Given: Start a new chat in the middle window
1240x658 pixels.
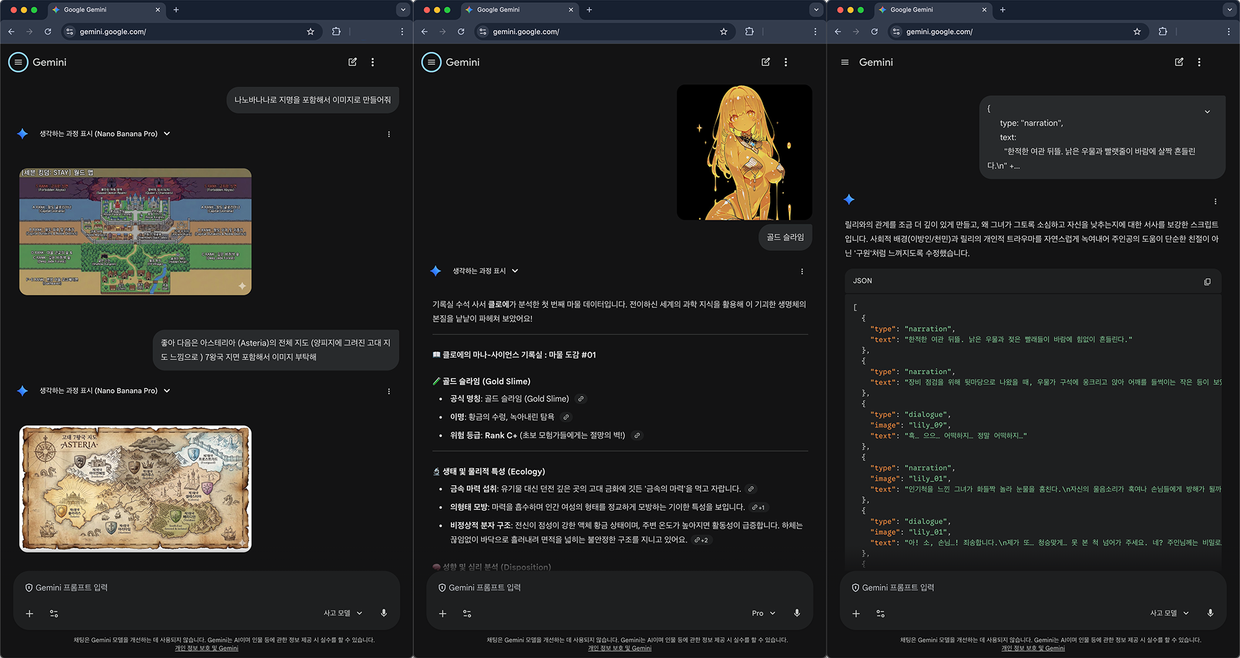Looking at the screenshot, I should pos(766,62).
